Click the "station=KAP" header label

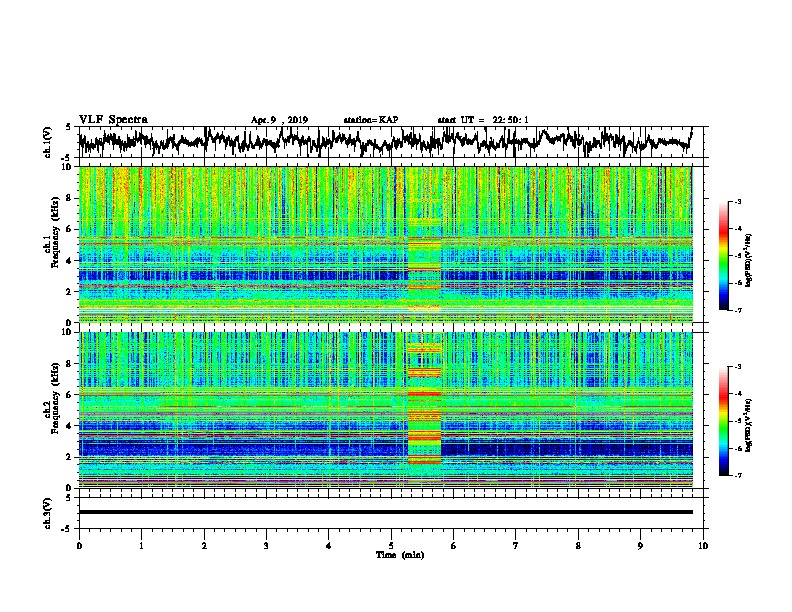pos(371,120)
